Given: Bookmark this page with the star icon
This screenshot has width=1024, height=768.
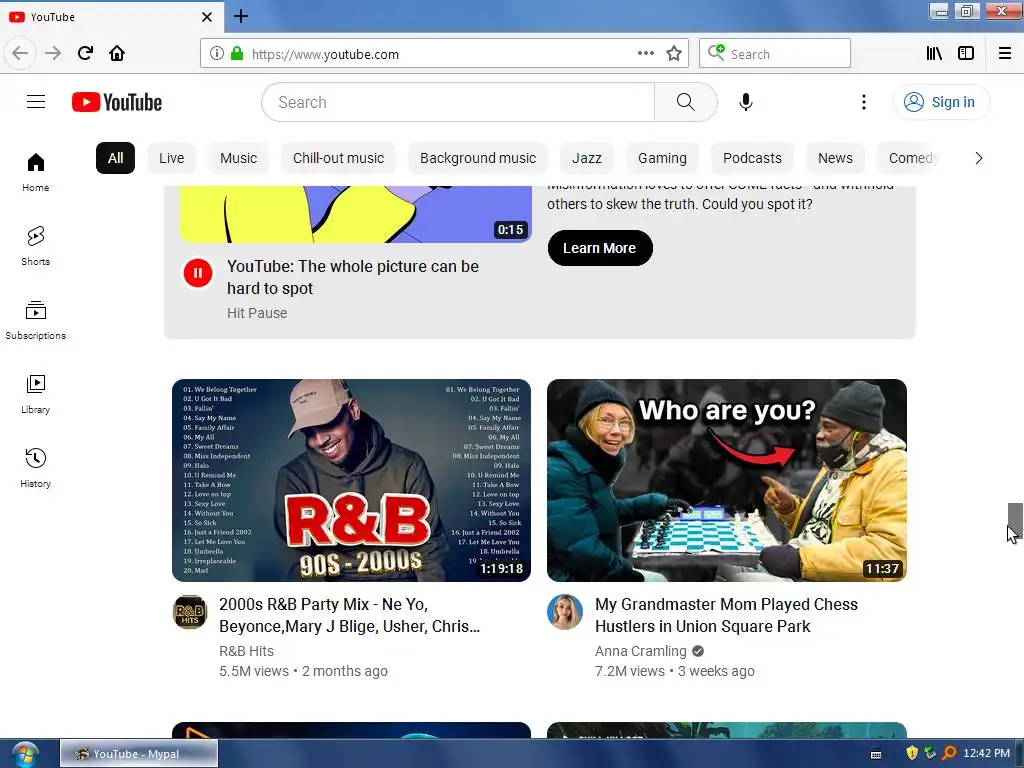Looking at the screenshot, I should (674, 54).
